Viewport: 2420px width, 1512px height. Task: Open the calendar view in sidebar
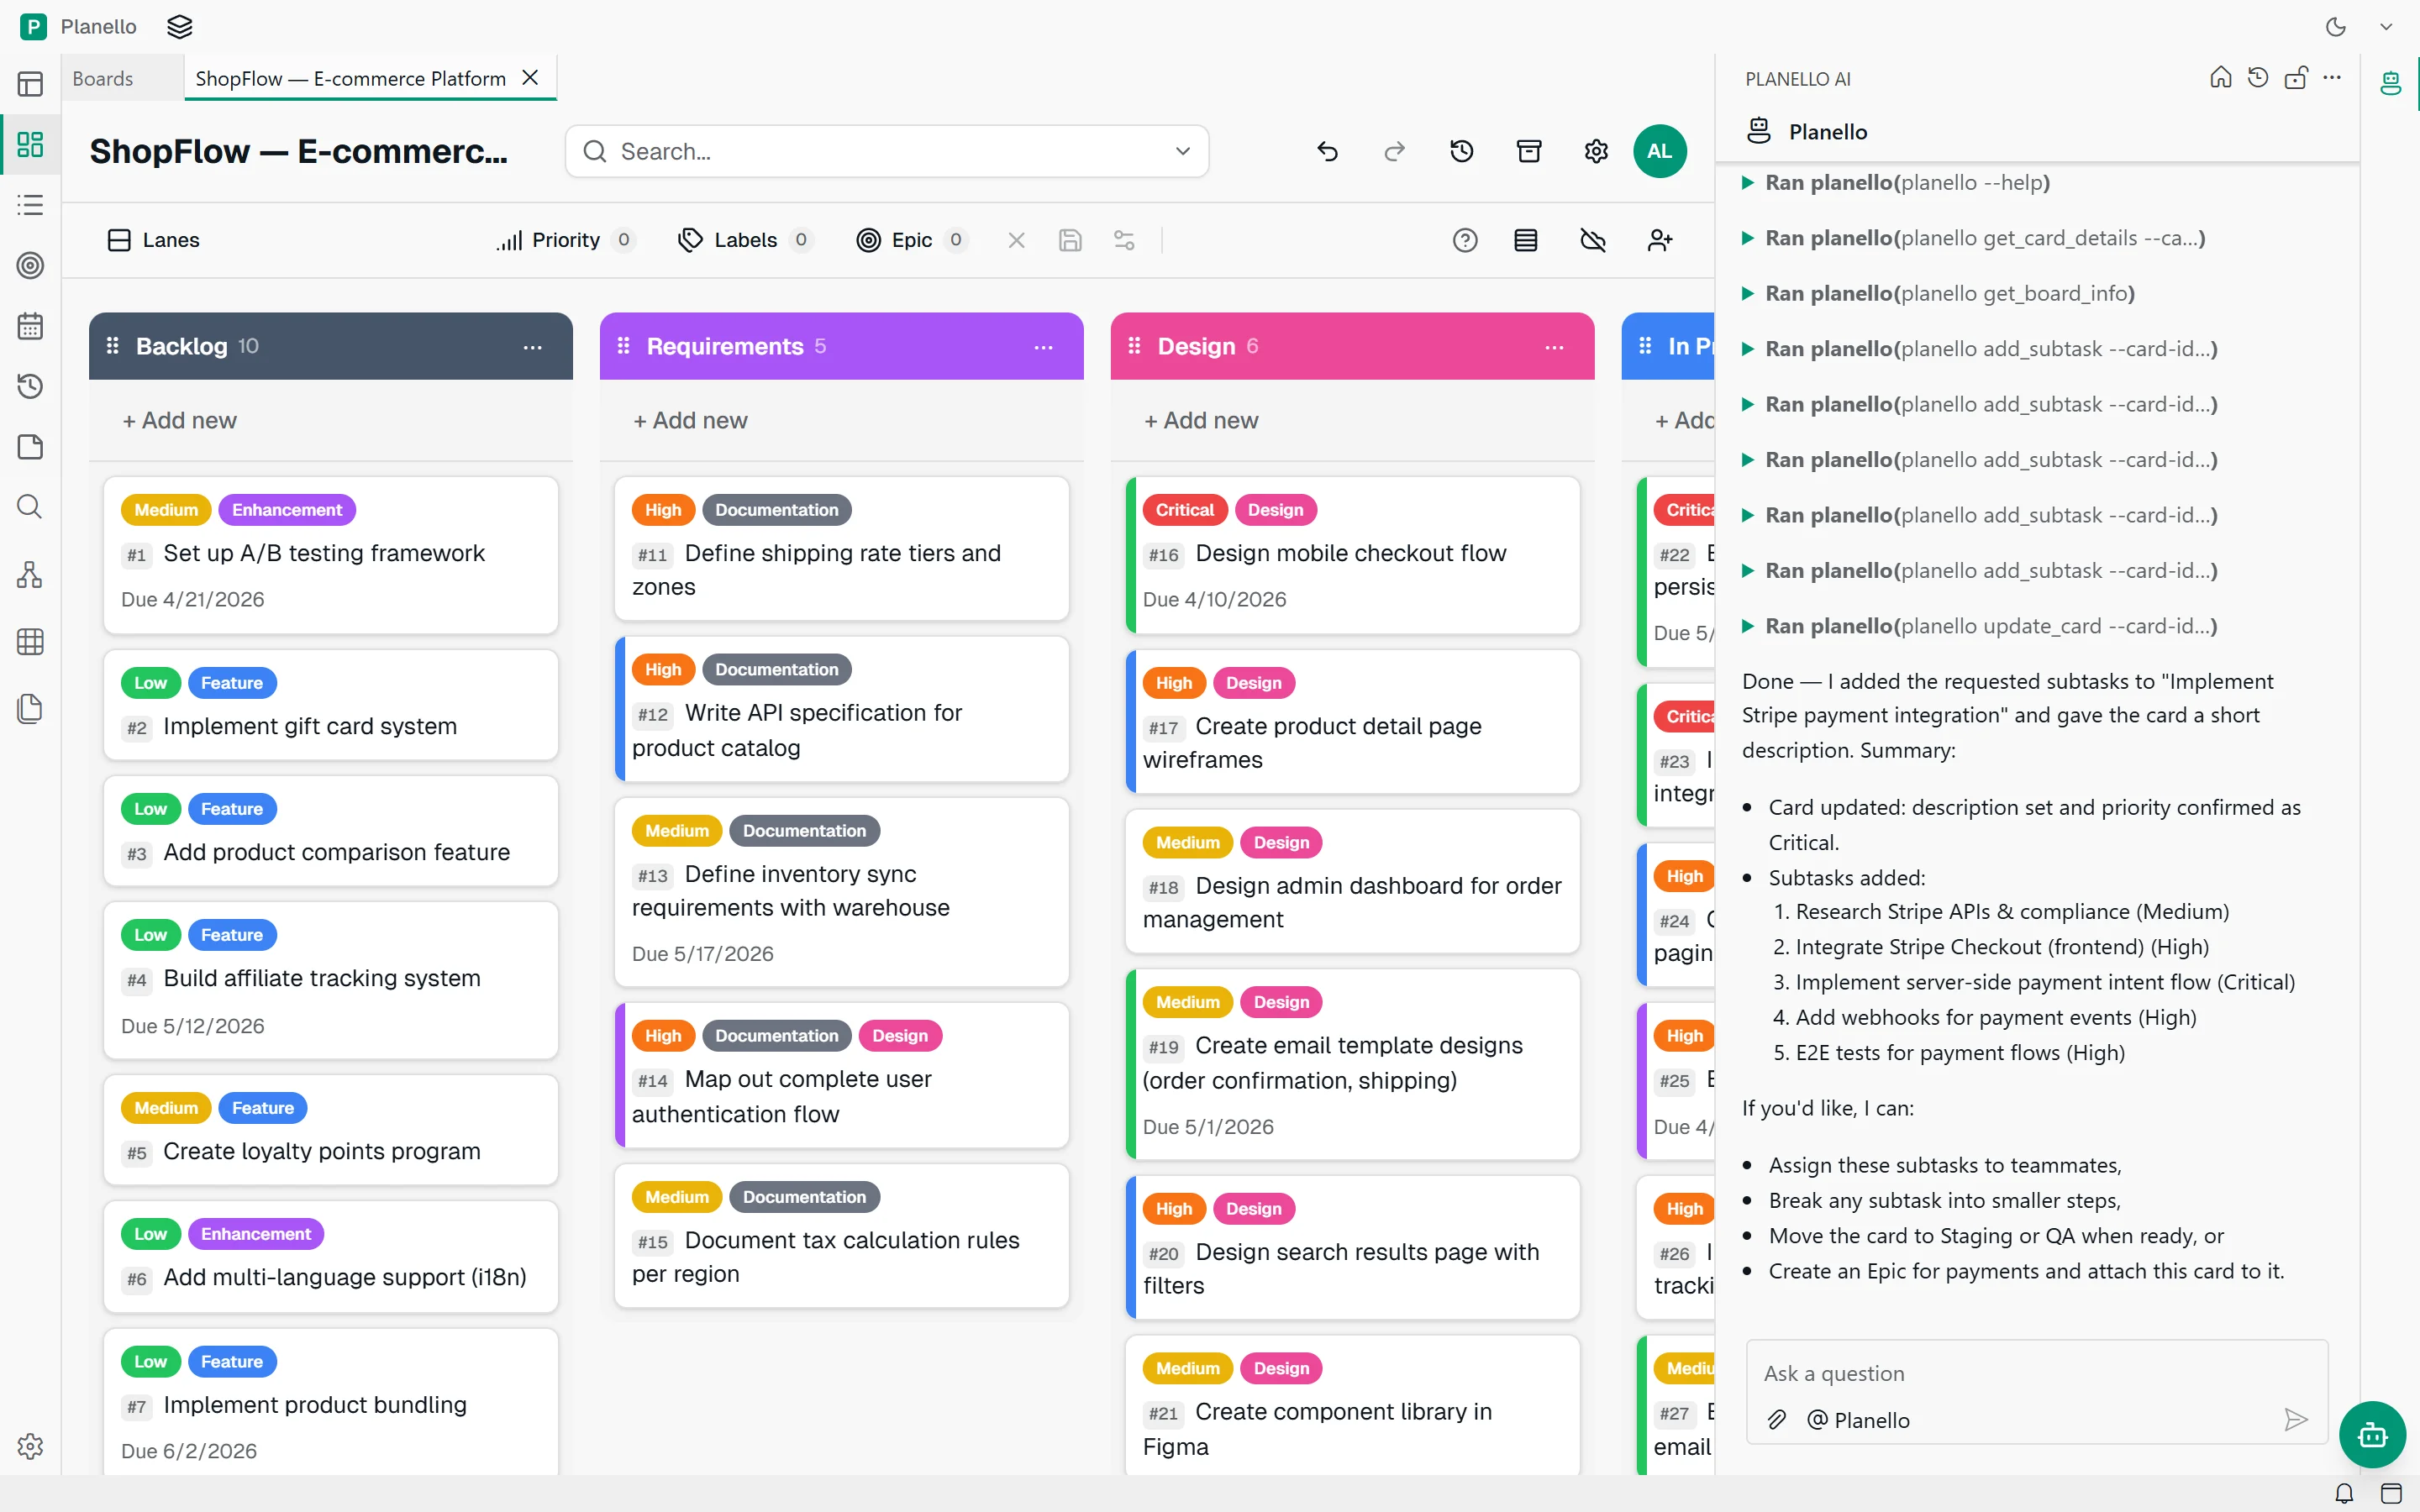[30, 326]
